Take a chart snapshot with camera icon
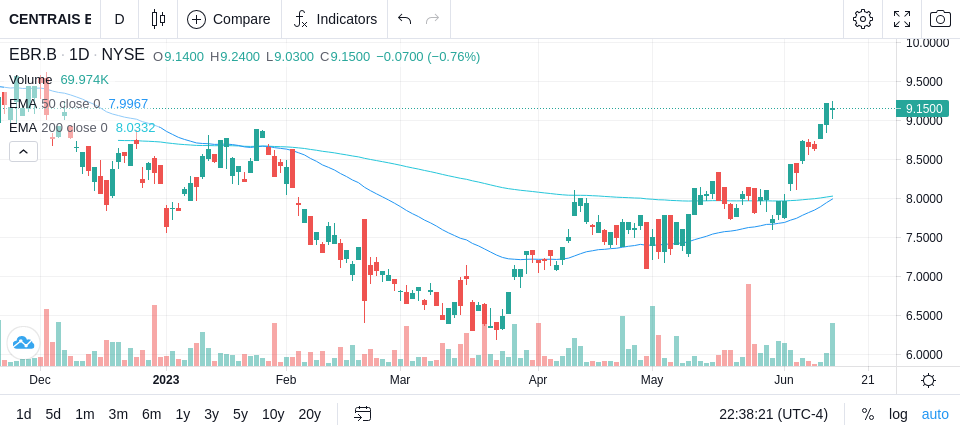The image size is (960, 433). (x=940, y=19)
